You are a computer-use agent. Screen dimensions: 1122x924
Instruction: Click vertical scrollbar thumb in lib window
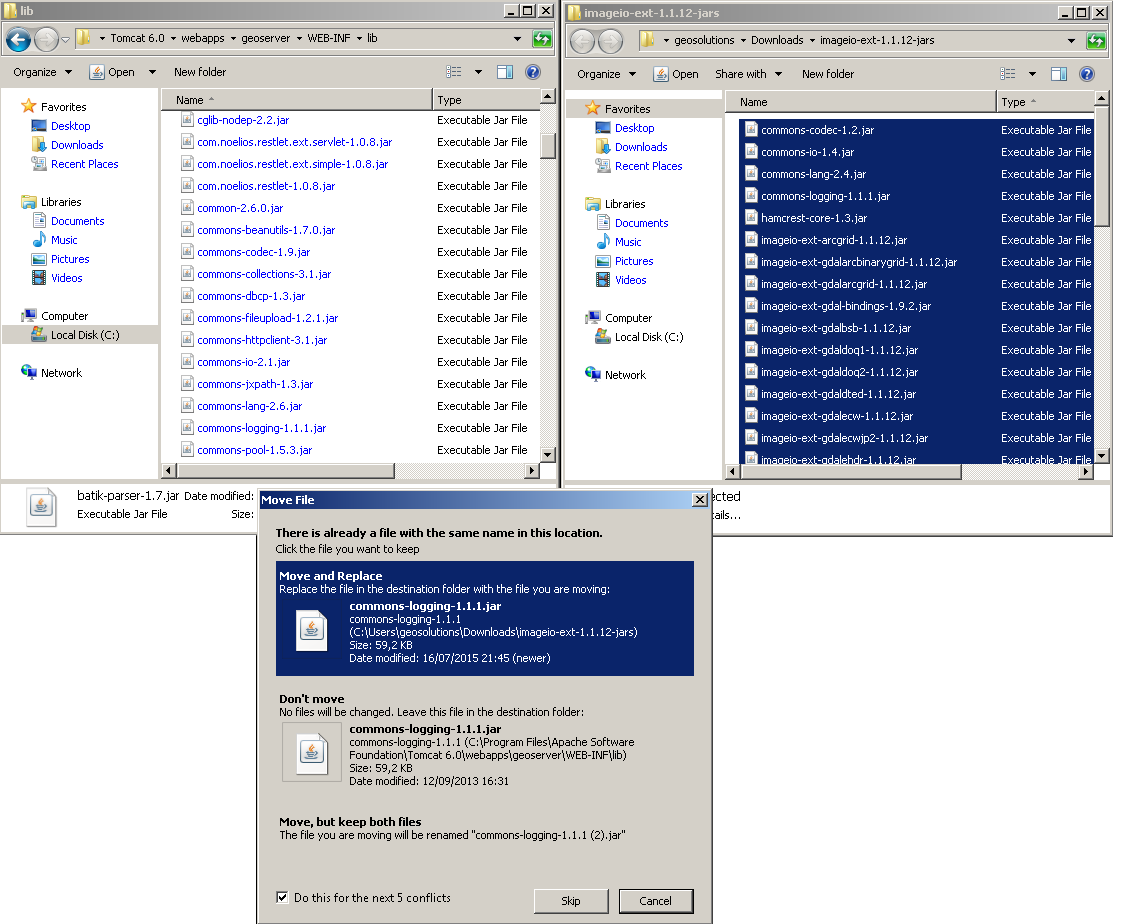(x=548, y=146)
